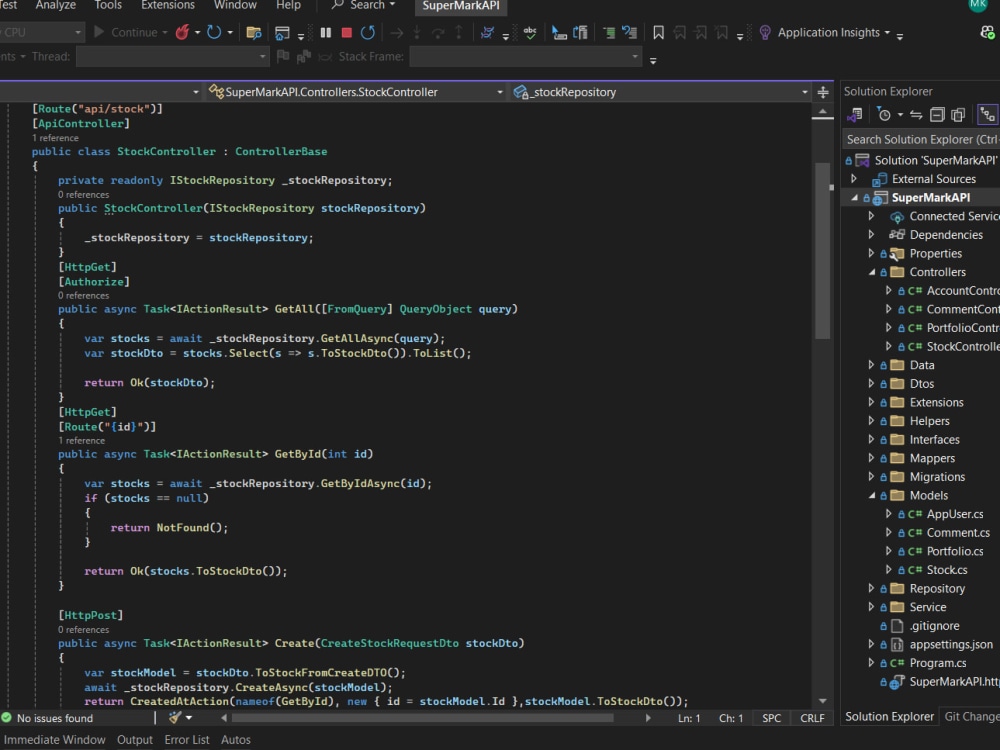Toggle the abc spell checker icon

tap(530, 33)
